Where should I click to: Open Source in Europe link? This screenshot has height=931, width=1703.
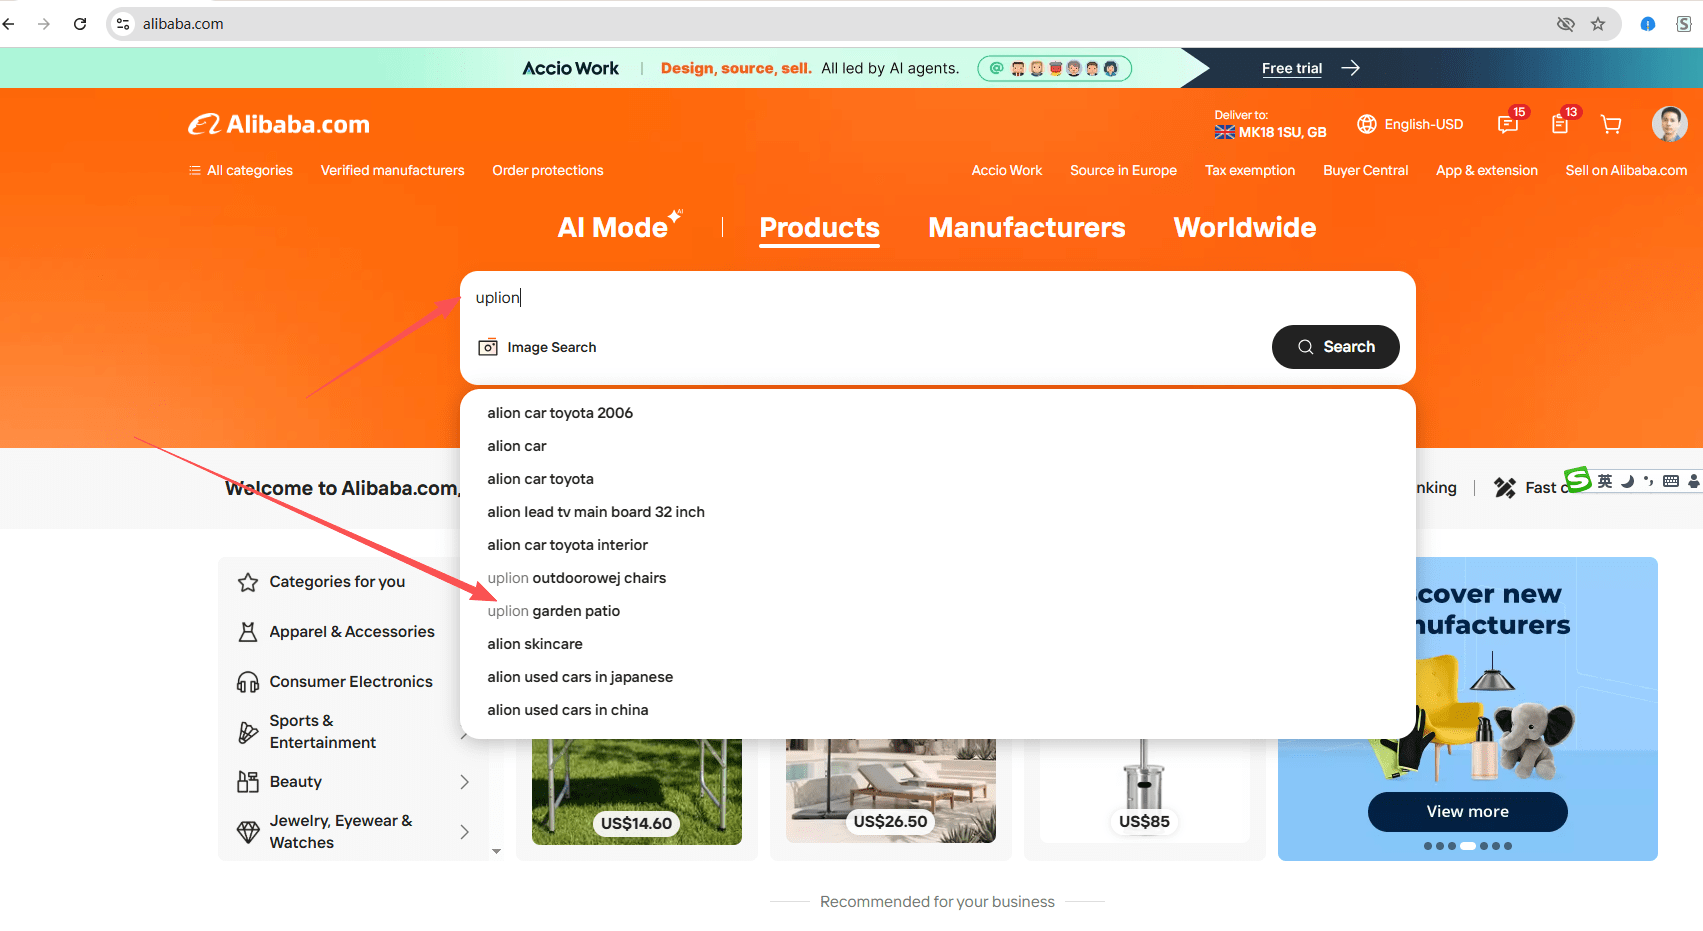(1123, 170)
